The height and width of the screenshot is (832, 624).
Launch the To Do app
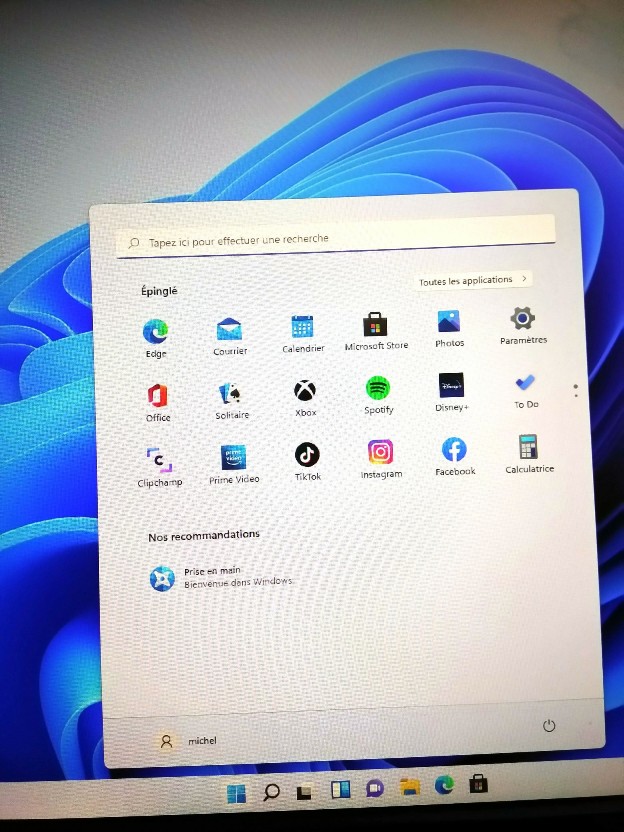pos(525,390)
